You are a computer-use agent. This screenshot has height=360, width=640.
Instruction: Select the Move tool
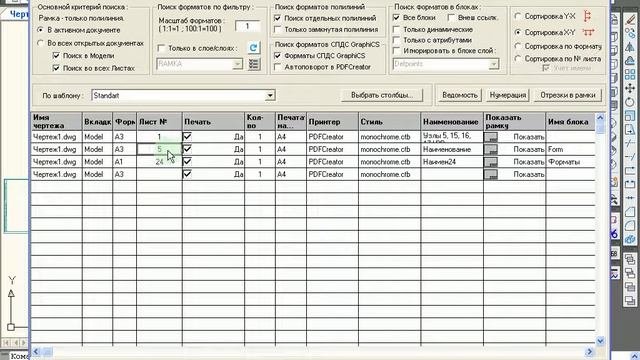630,88
